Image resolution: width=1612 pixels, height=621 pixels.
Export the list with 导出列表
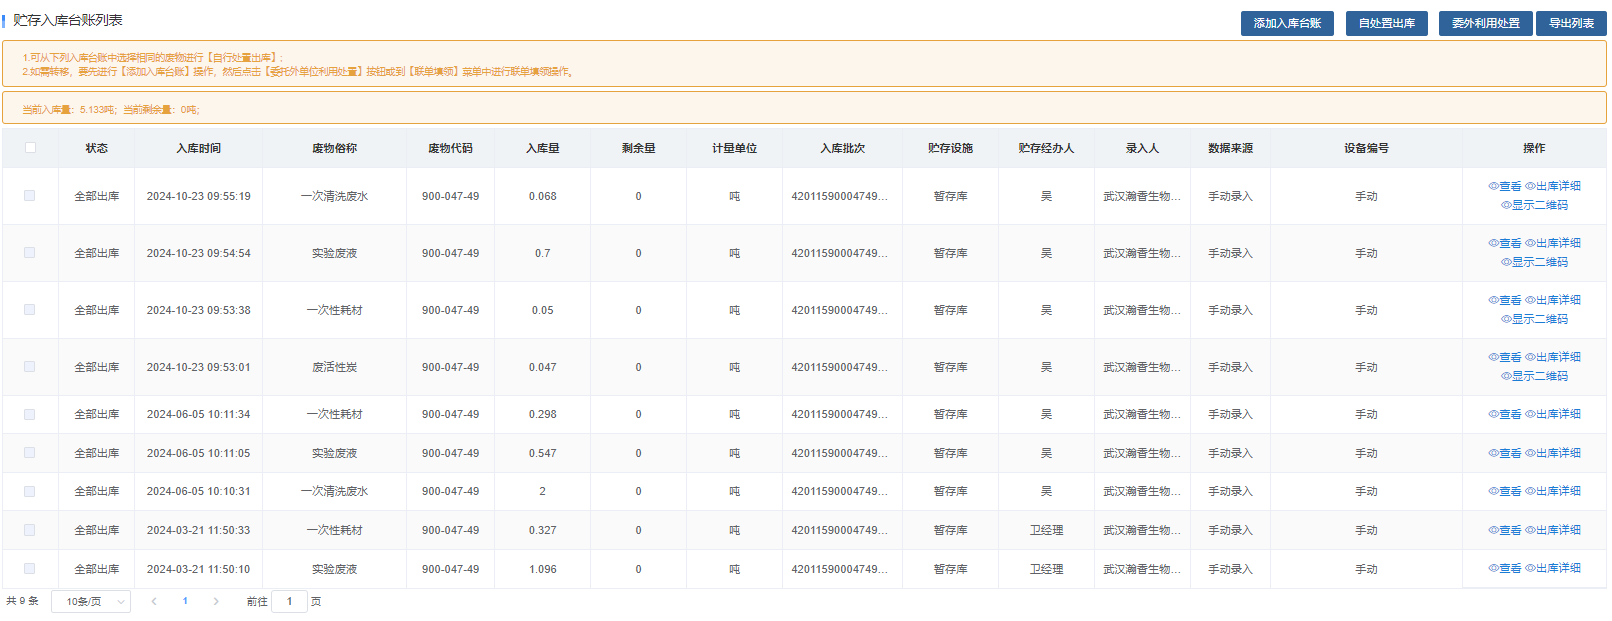(x=1571, y=23)
